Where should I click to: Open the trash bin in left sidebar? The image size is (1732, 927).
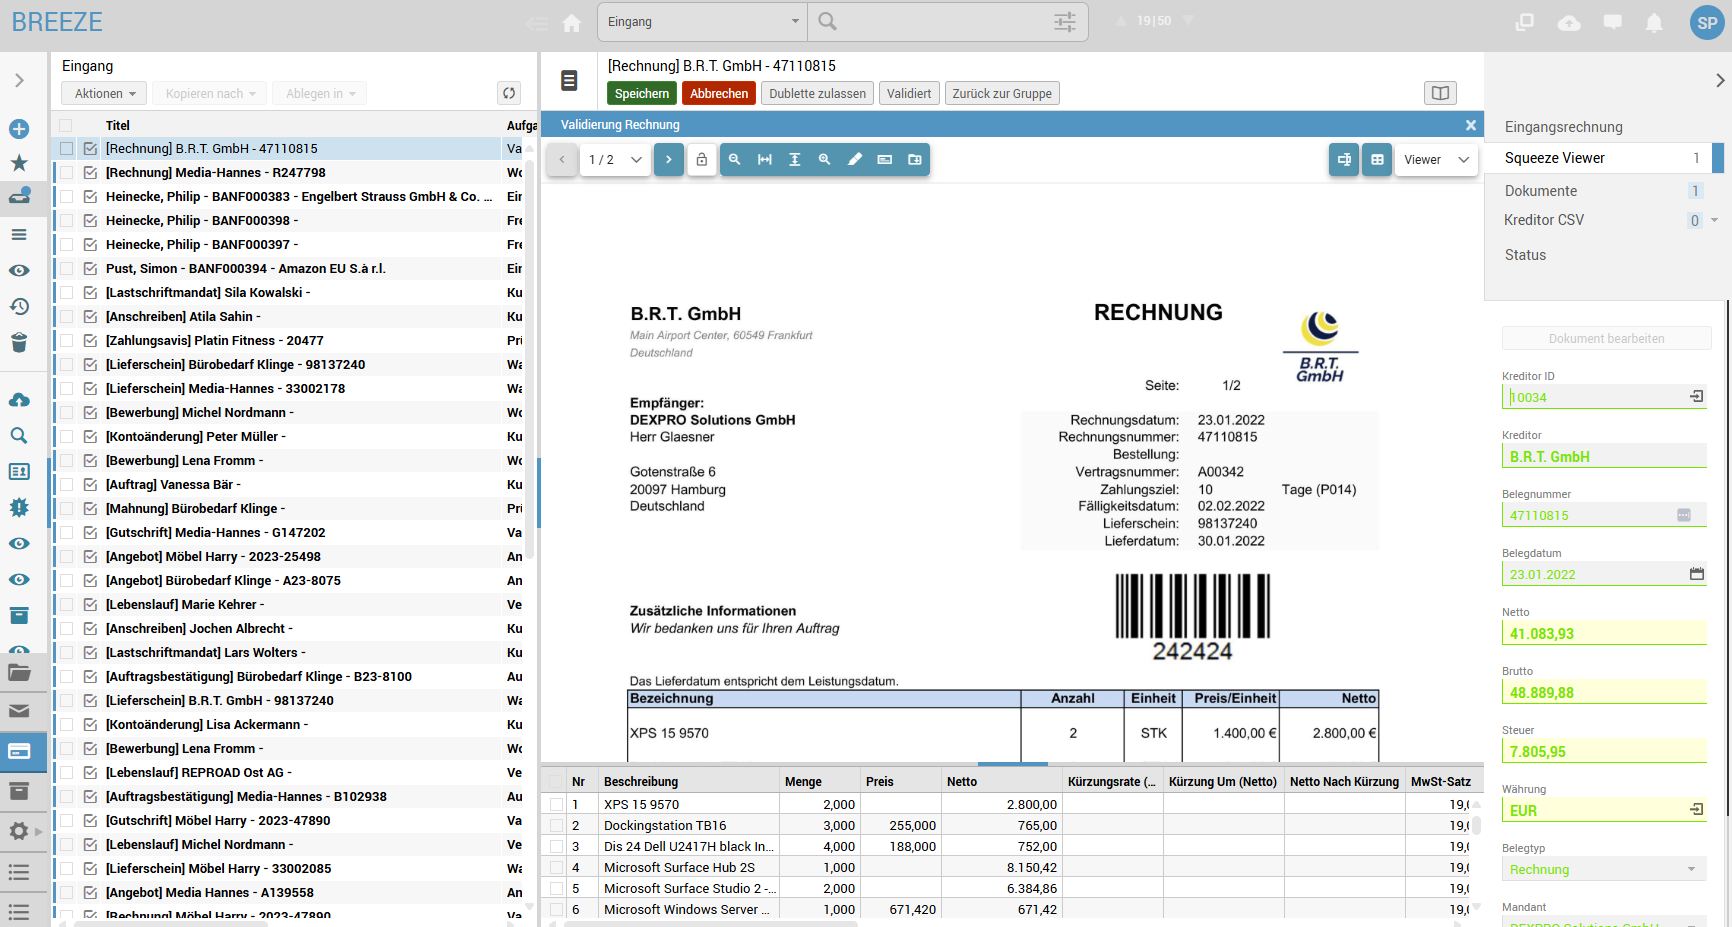[19, 343]
